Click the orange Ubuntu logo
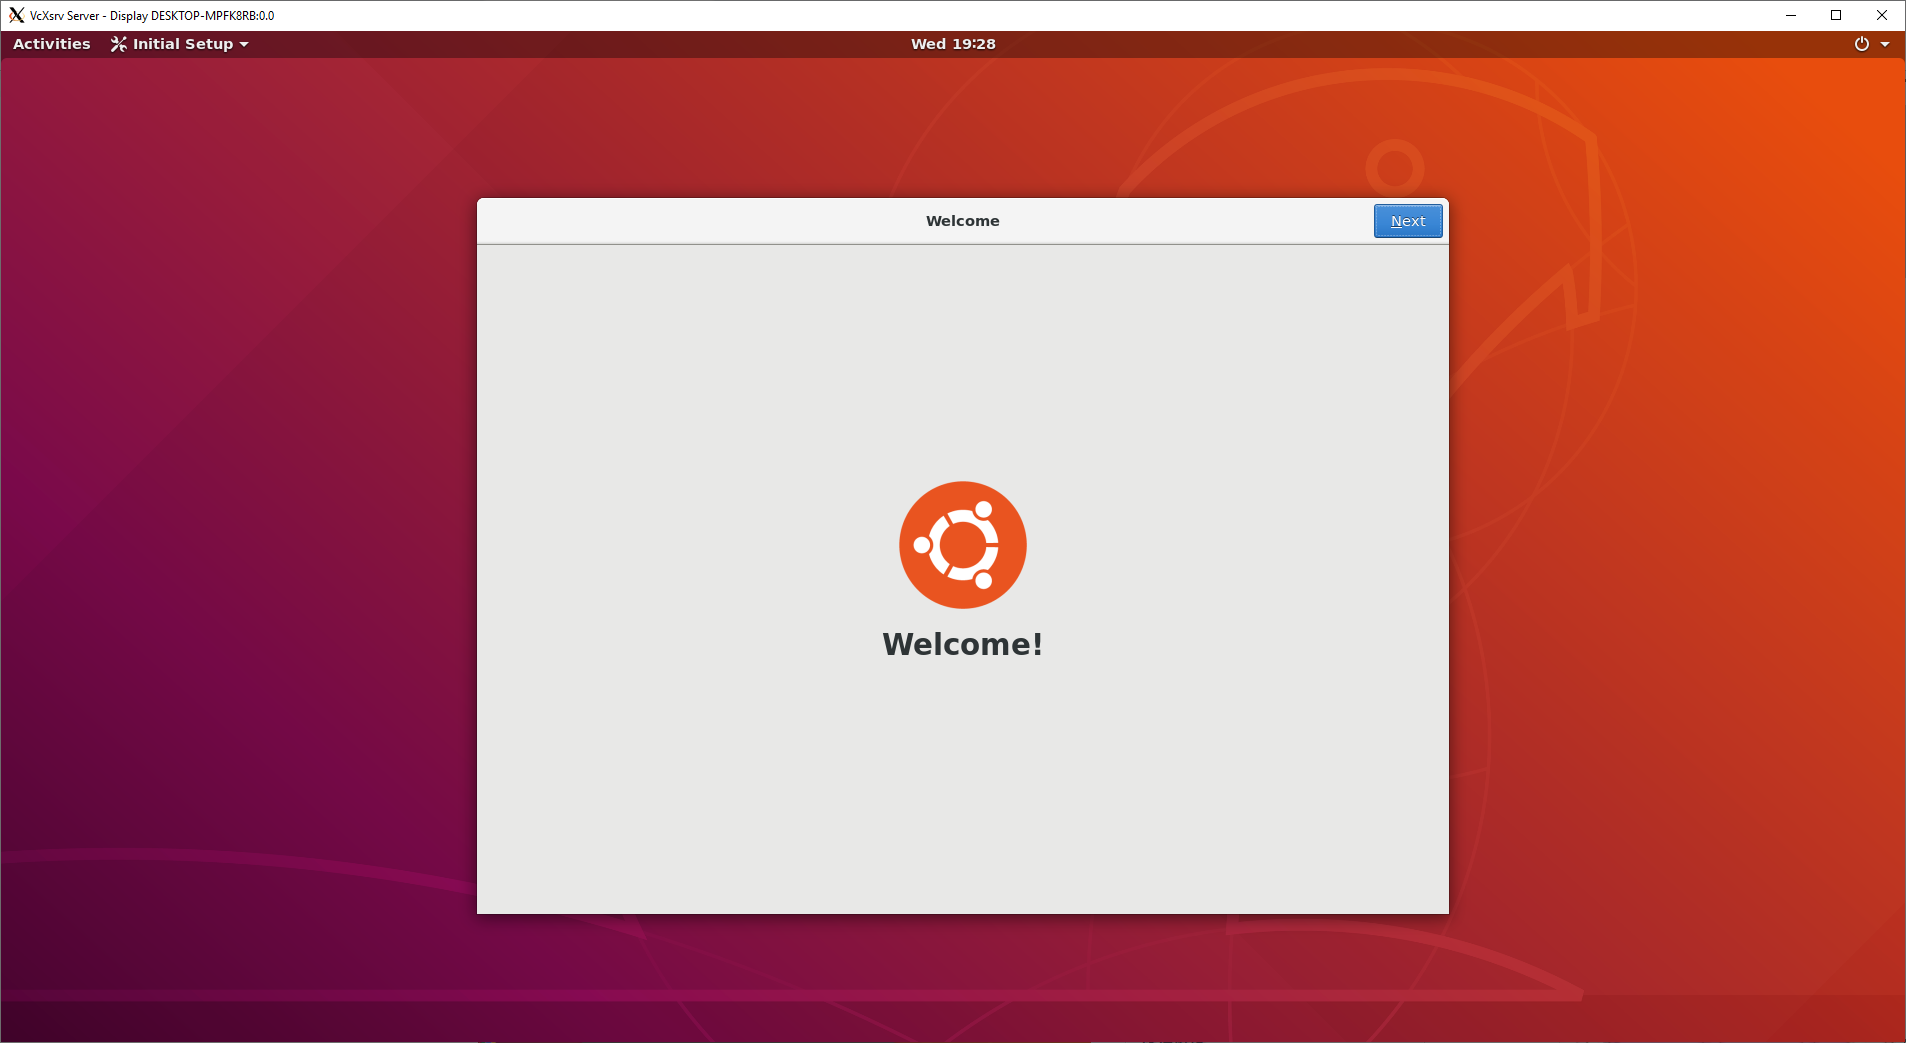Viewport: 1906px width, 1043px height. (962, 545)
